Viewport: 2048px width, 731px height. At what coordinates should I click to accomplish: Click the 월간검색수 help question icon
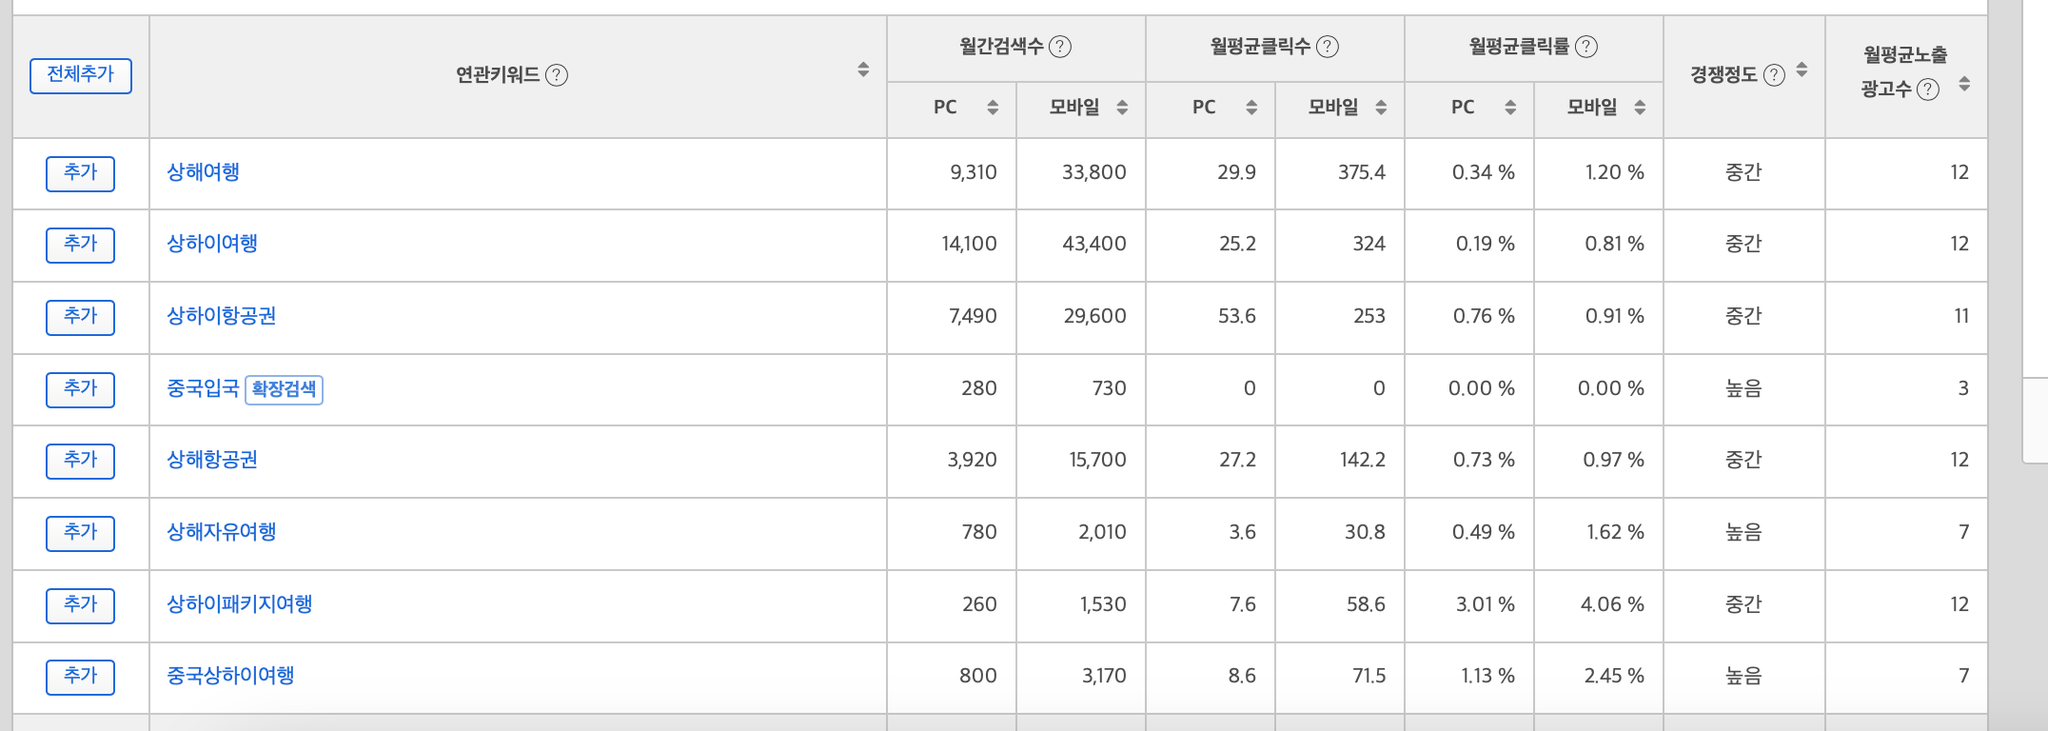pyautogui.click(x=1060, y=46)
